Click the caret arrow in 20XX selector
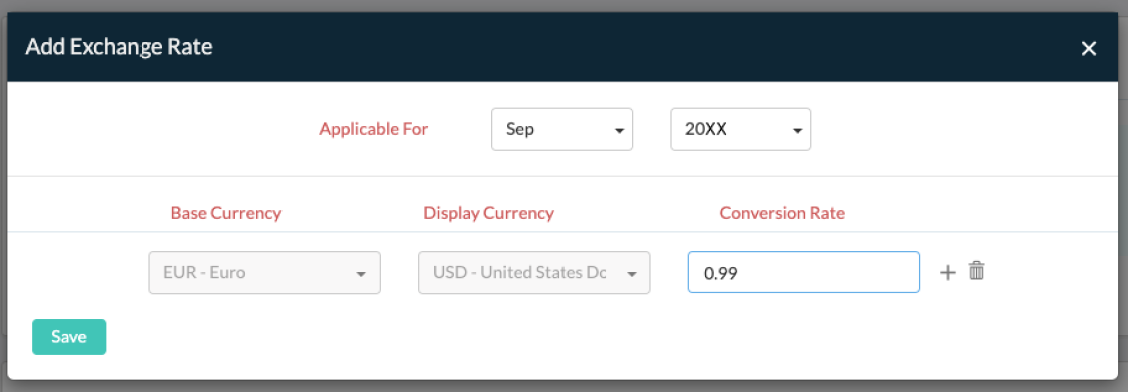 coord(796,131)
